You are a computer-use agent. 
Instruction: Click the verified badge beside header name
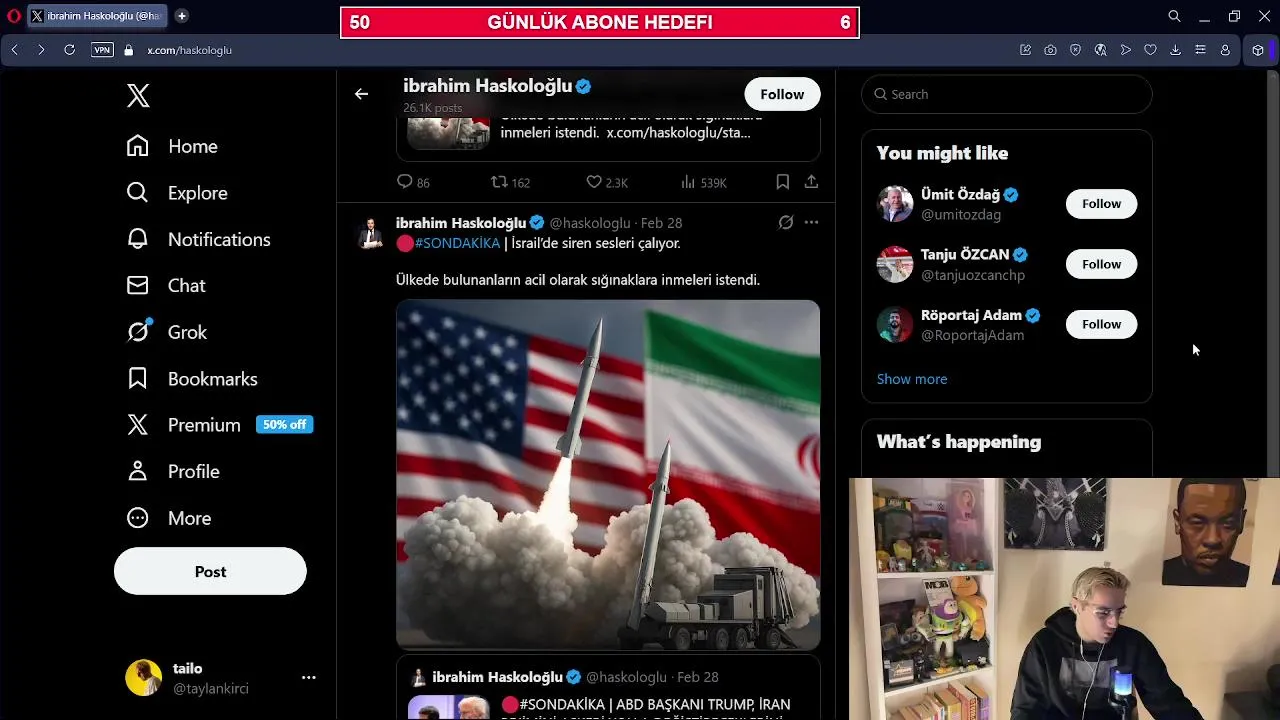(583, 86)
